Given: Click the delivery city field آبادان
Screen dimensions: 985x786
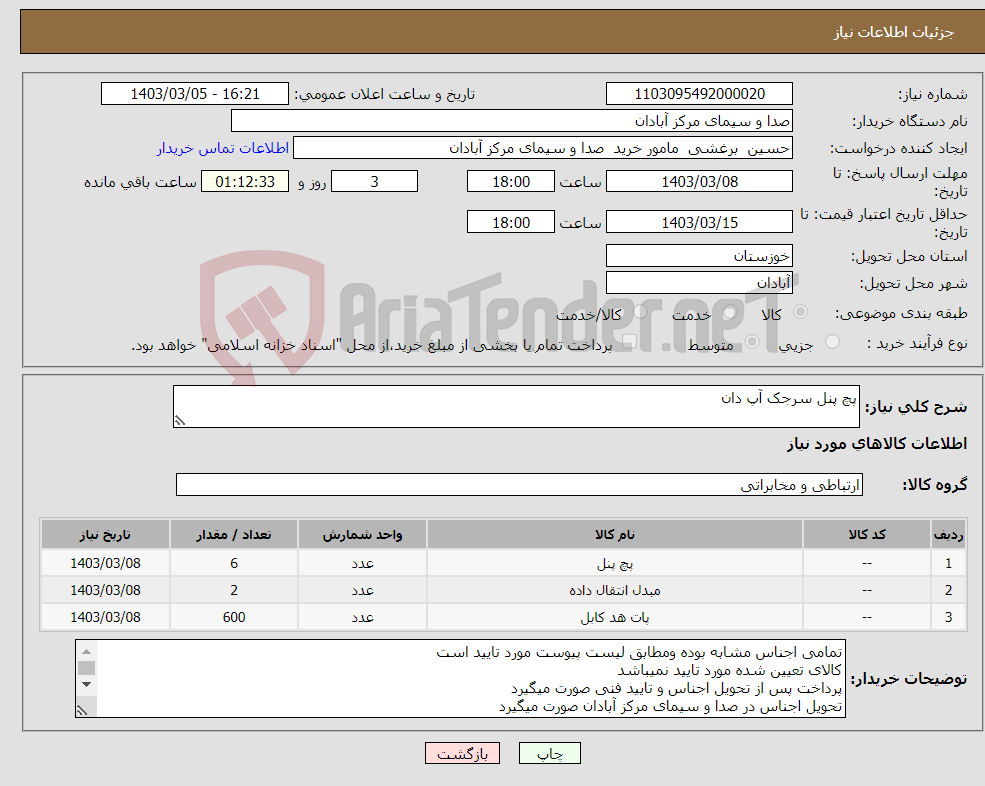Looking at the screenshot, I should pos(699,283).
